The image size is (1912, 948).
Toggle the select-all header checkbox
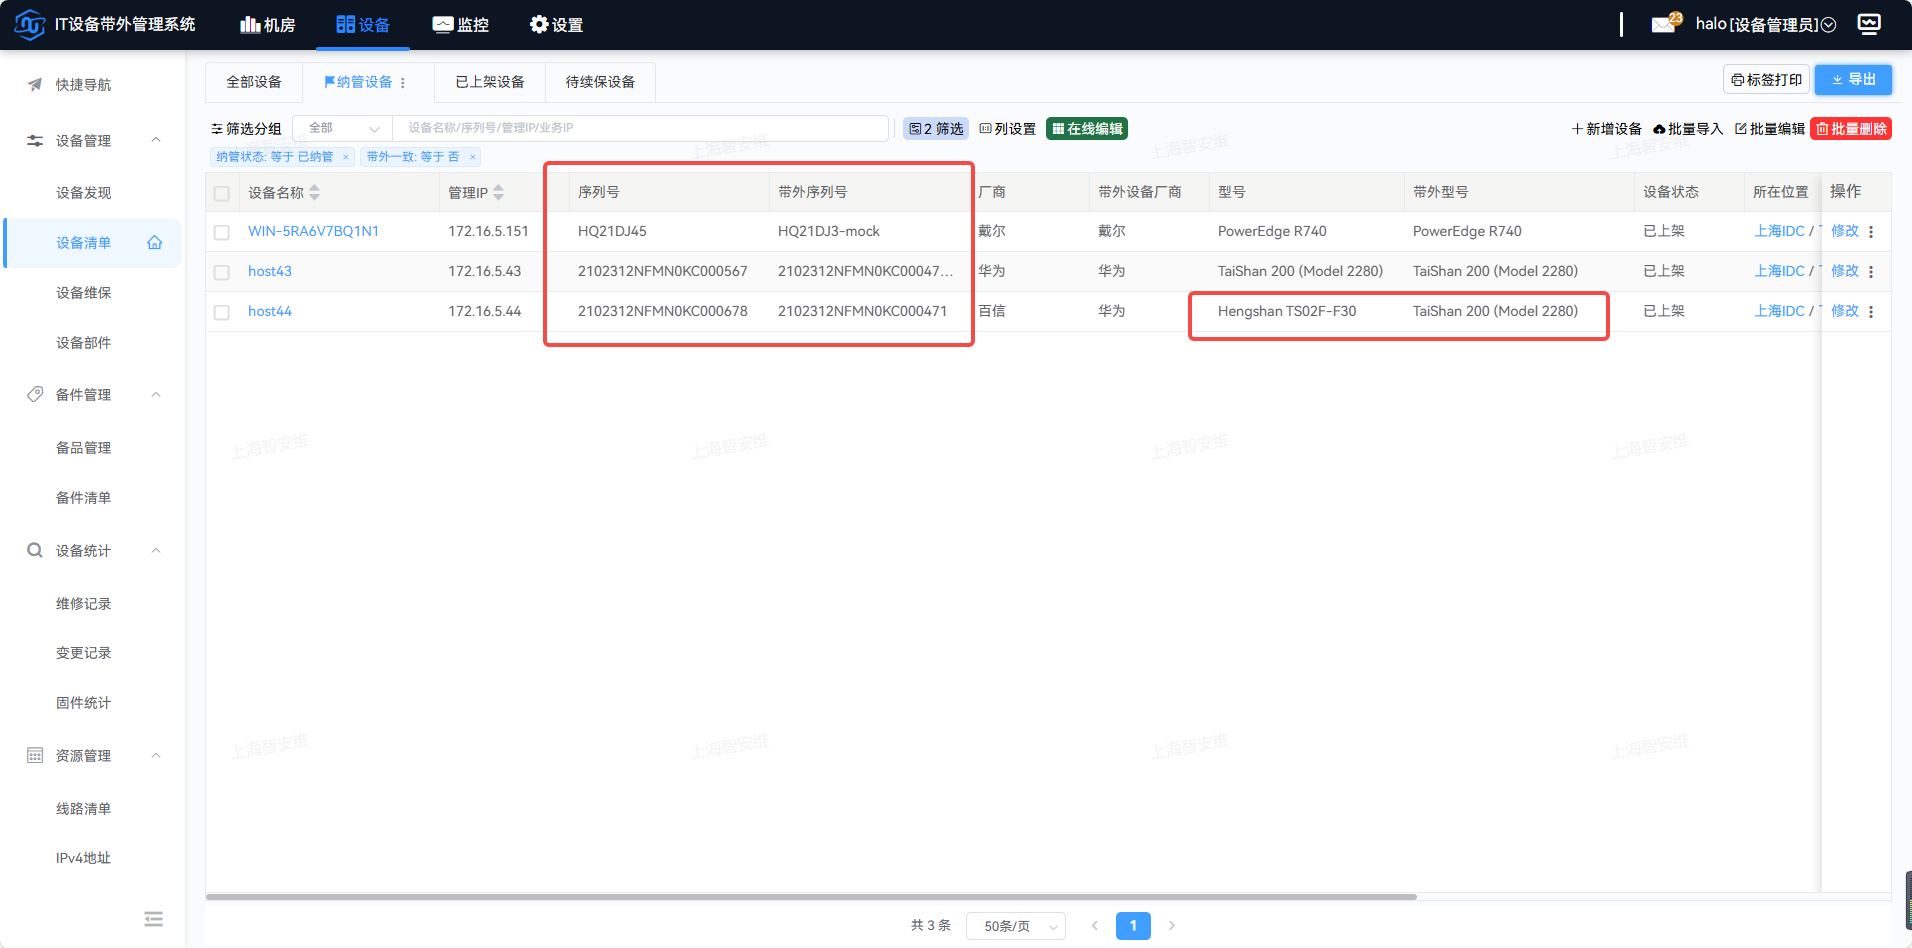(222, 193)
